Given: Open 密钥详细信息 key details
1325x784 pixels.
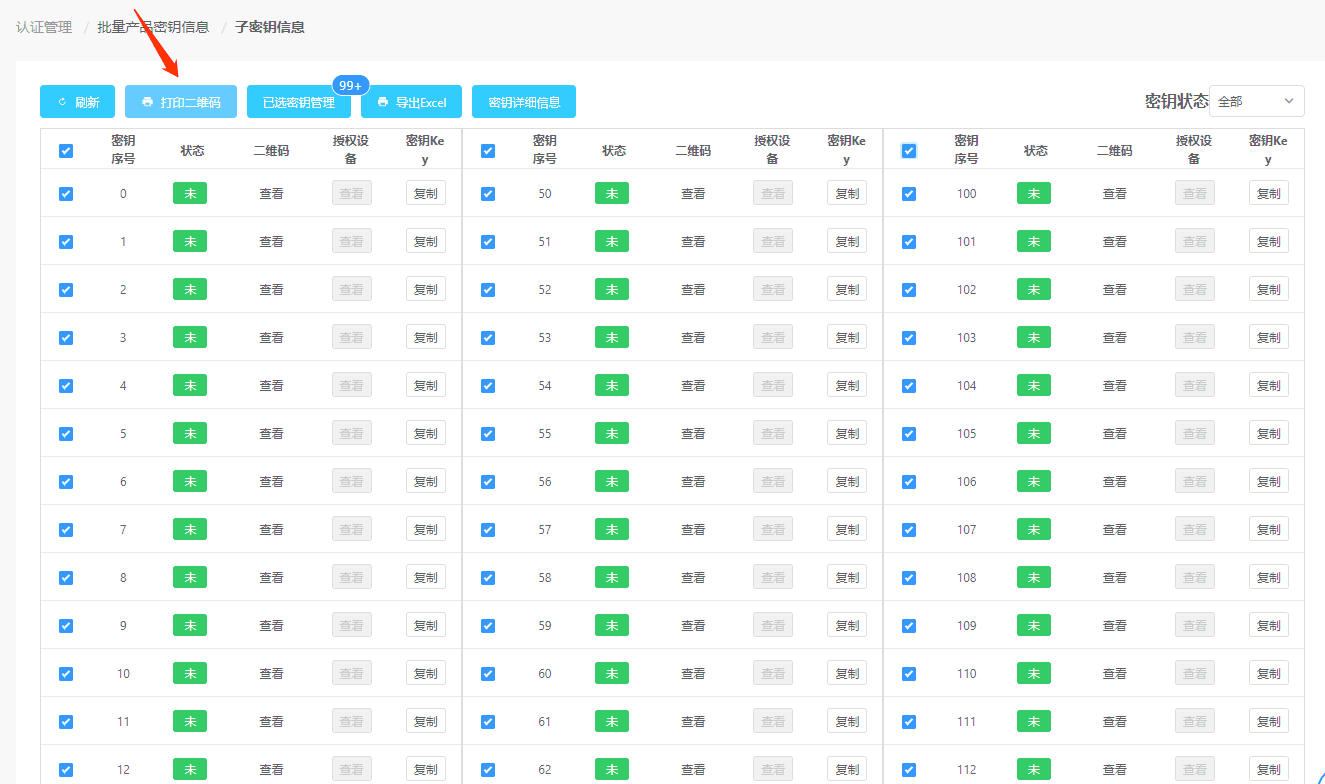Looking at the screenshot, I should coord(523,102).
